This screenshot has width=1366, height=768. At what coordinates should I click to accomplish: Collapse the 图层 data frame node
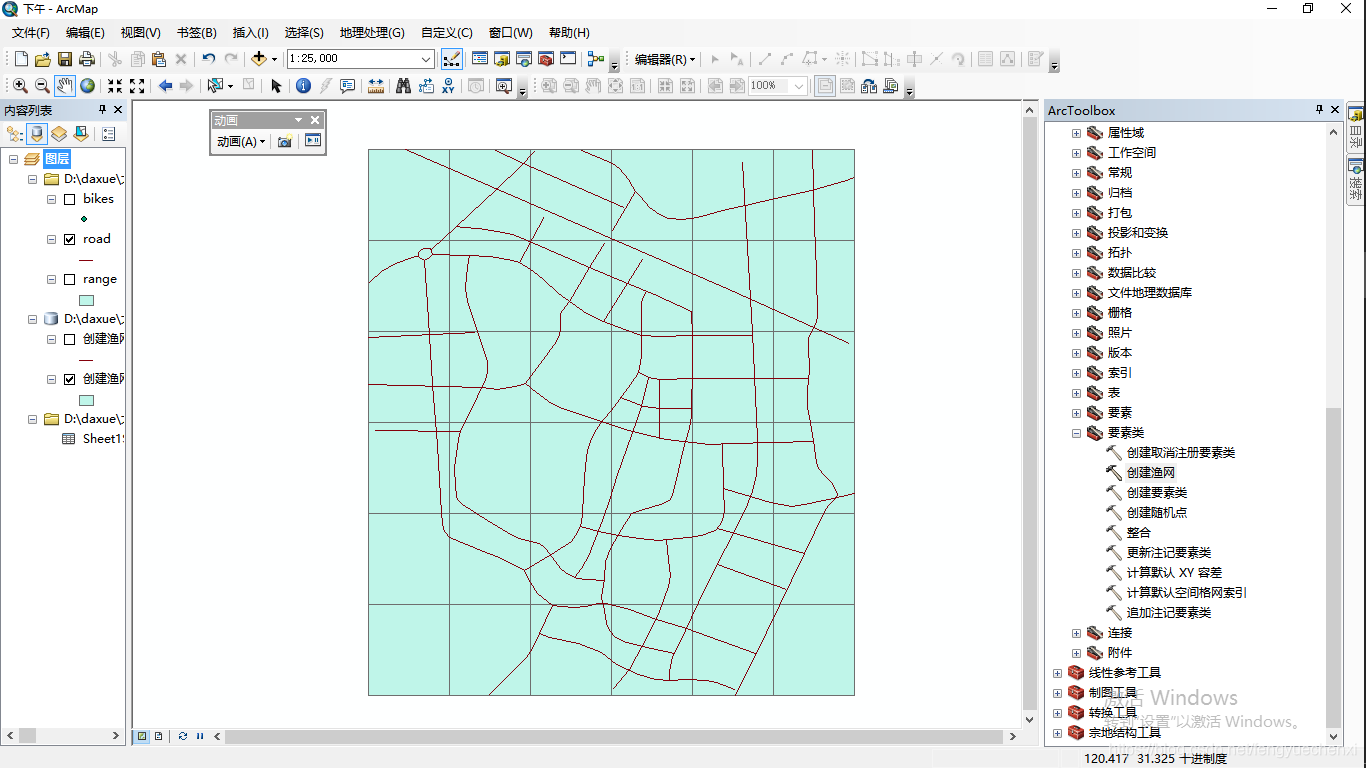[x=13, y=159]
